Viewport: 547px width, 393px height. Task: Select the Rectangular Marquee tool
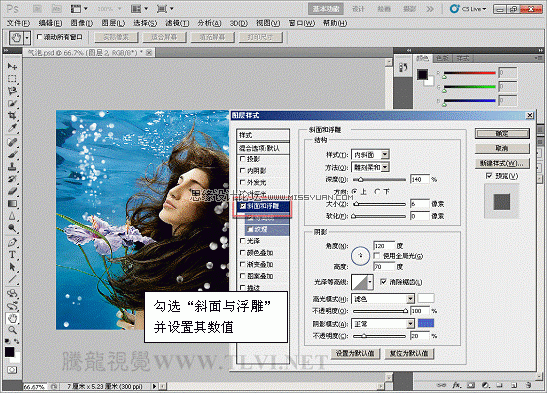tap(12, 79)
